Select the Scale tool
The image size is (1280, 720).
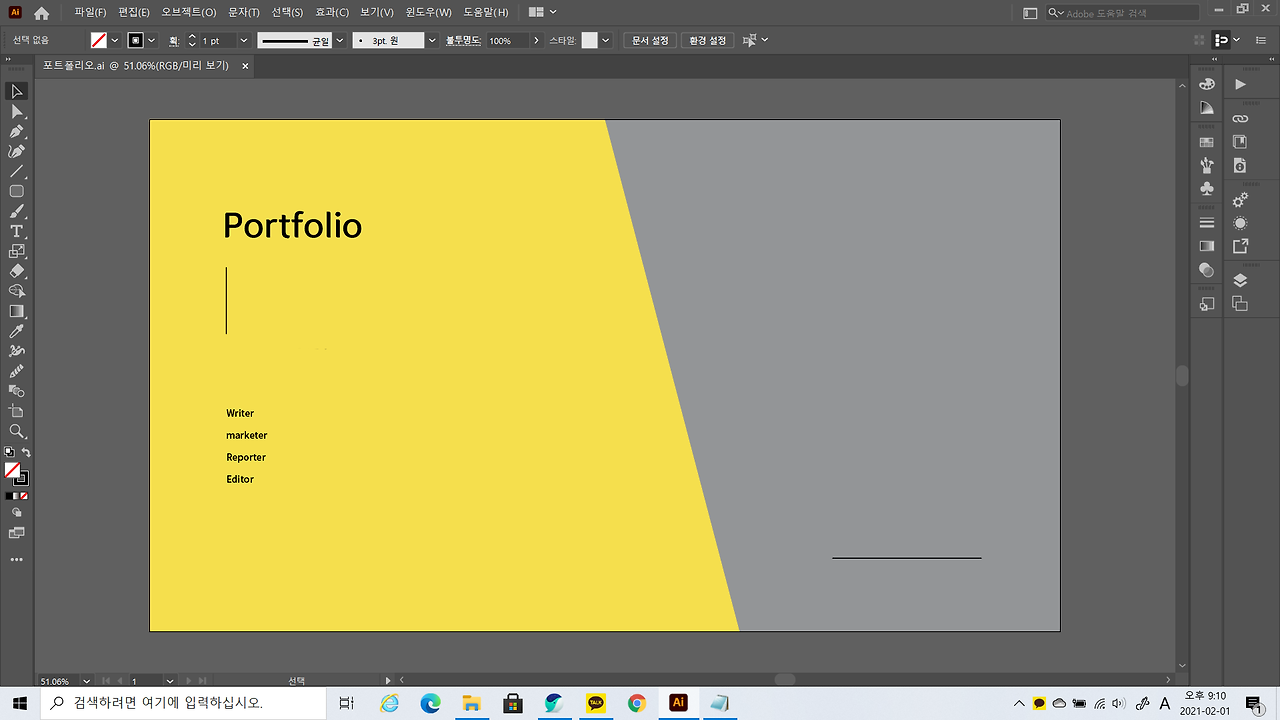pyautogui.click(x=17, y=251)
